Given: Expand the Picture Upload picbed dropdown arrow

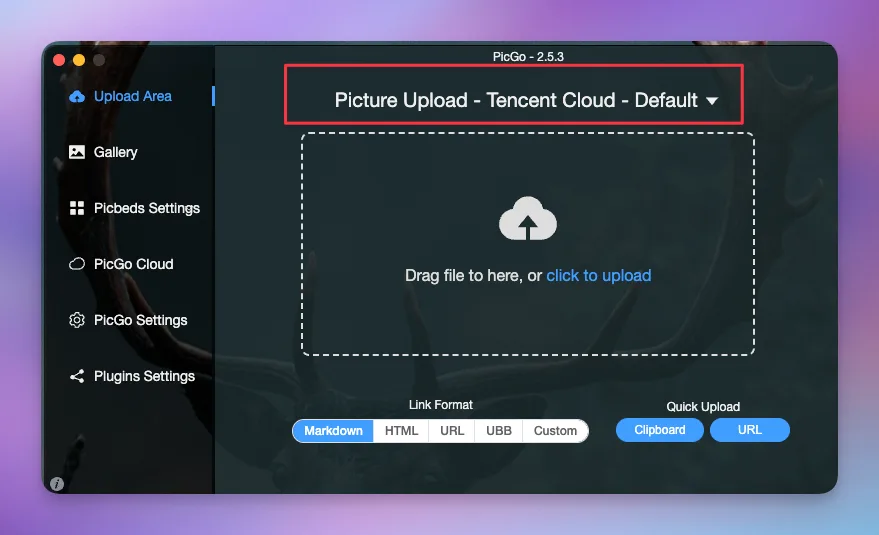Looking at the screenshot, I should tap(712, 101).
